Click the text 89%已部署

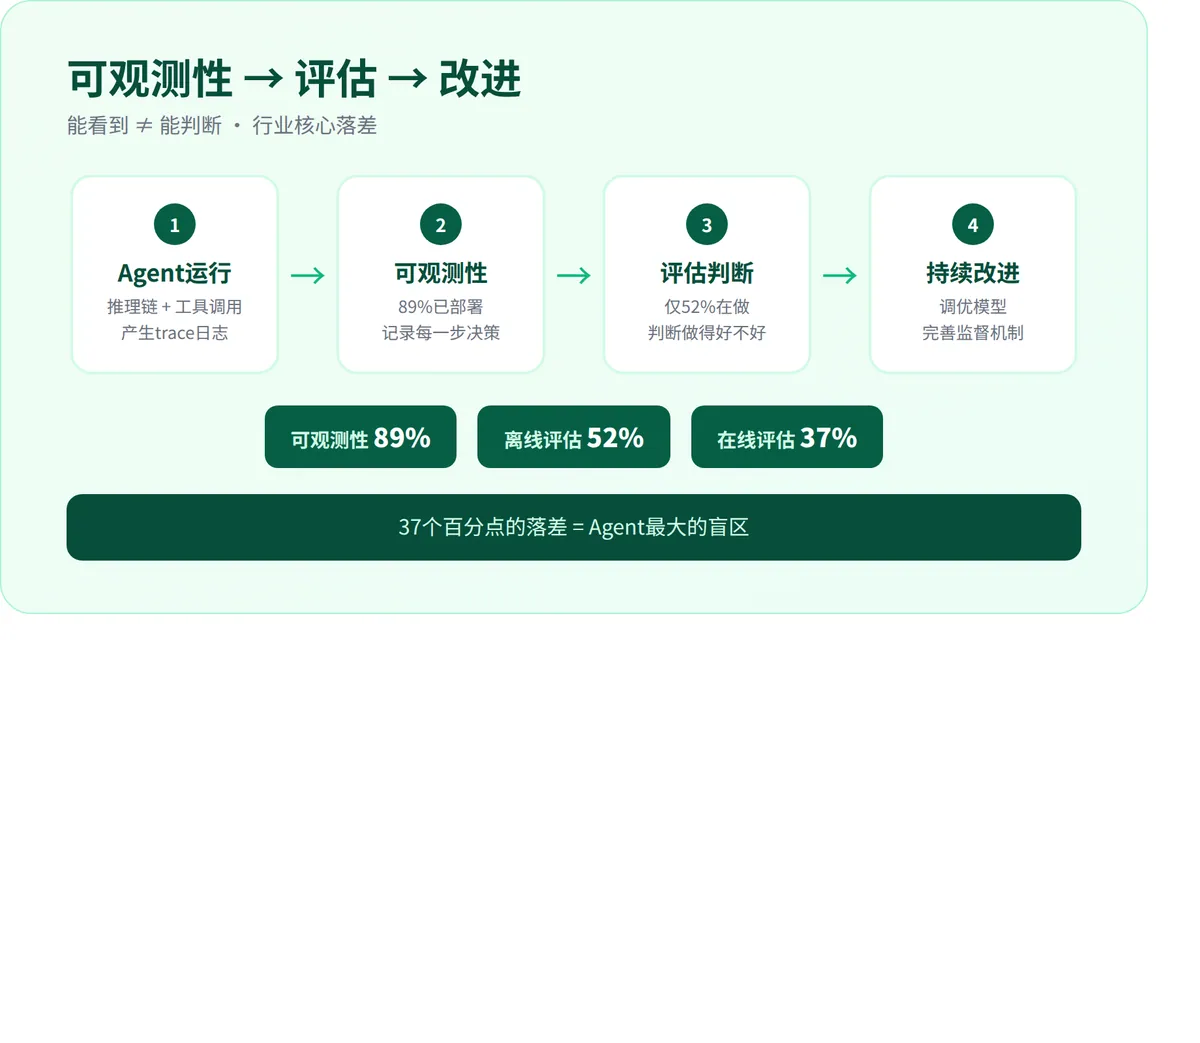441,307
